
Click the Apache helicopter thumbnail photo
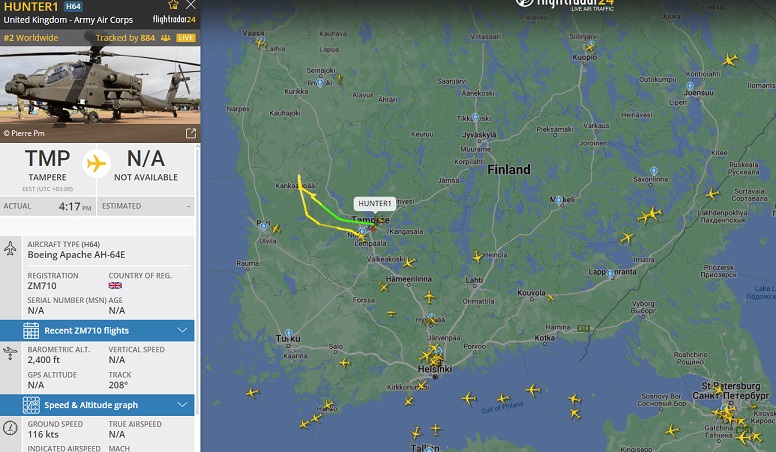(100, 94)
